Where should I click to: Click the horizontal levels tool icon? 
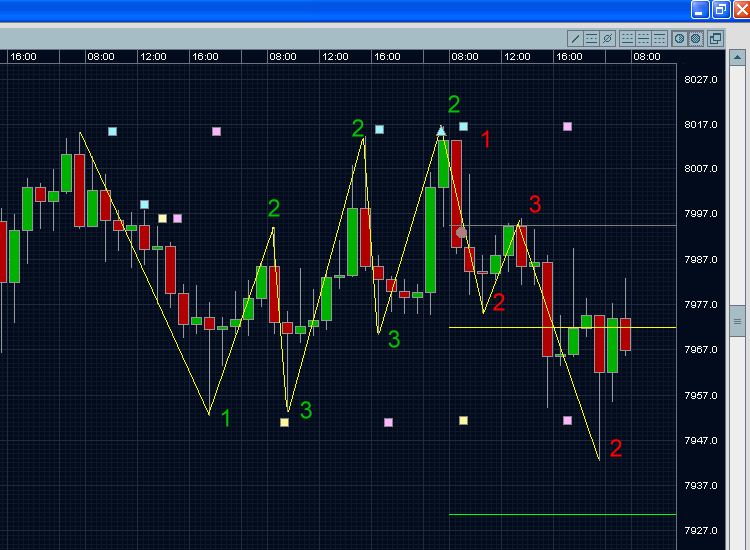point(591,38)
